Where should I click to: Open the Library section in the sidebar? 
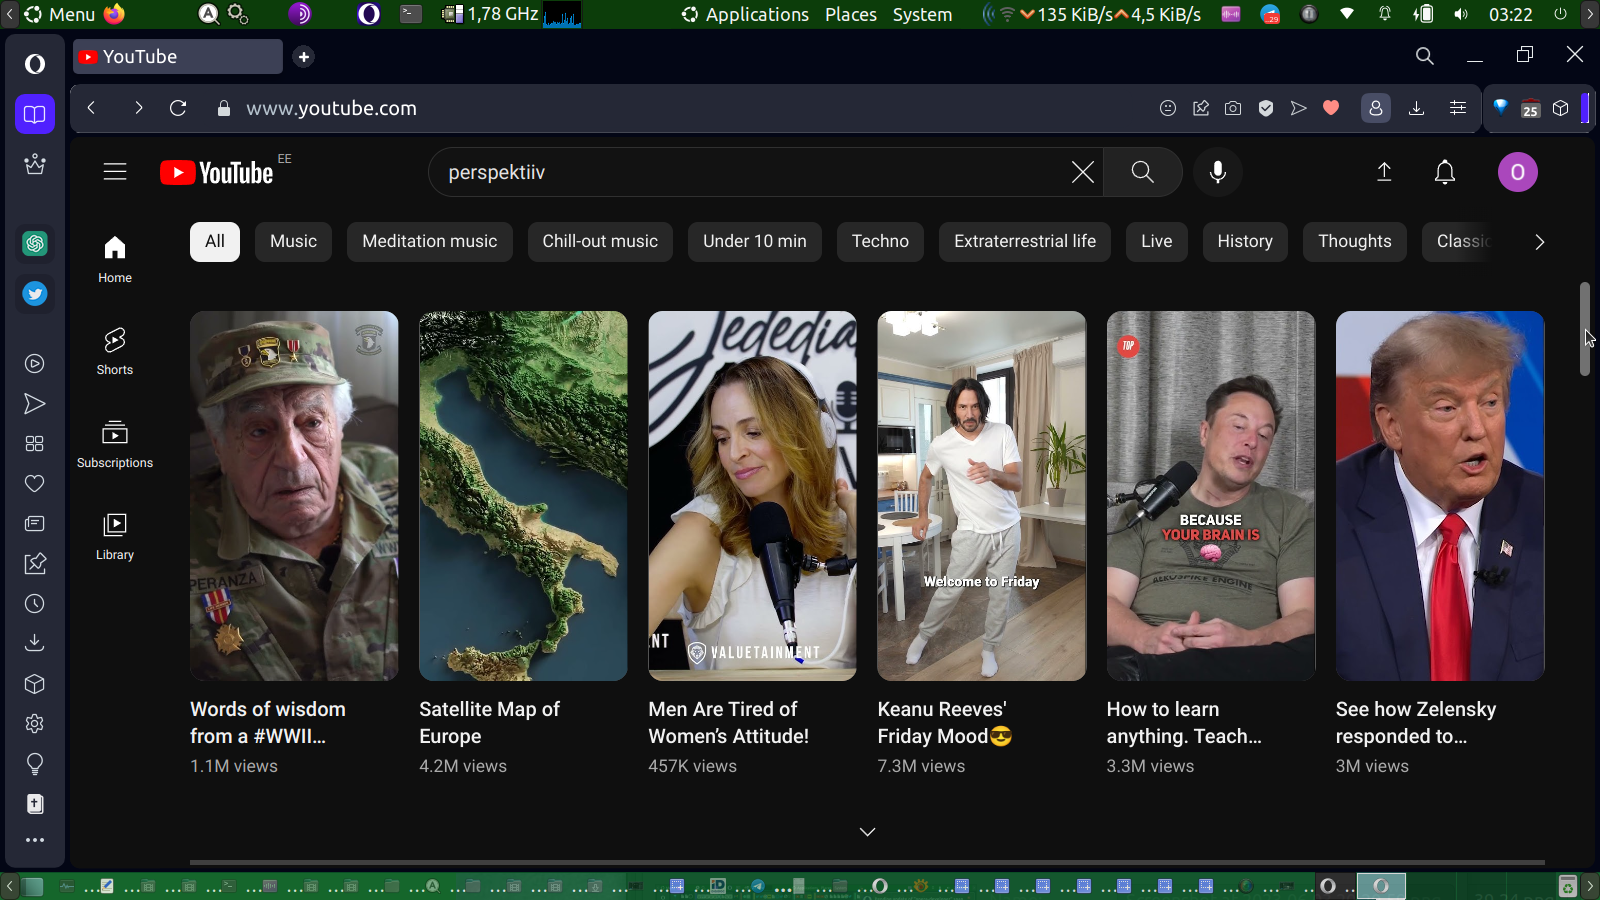coord(115,537)
